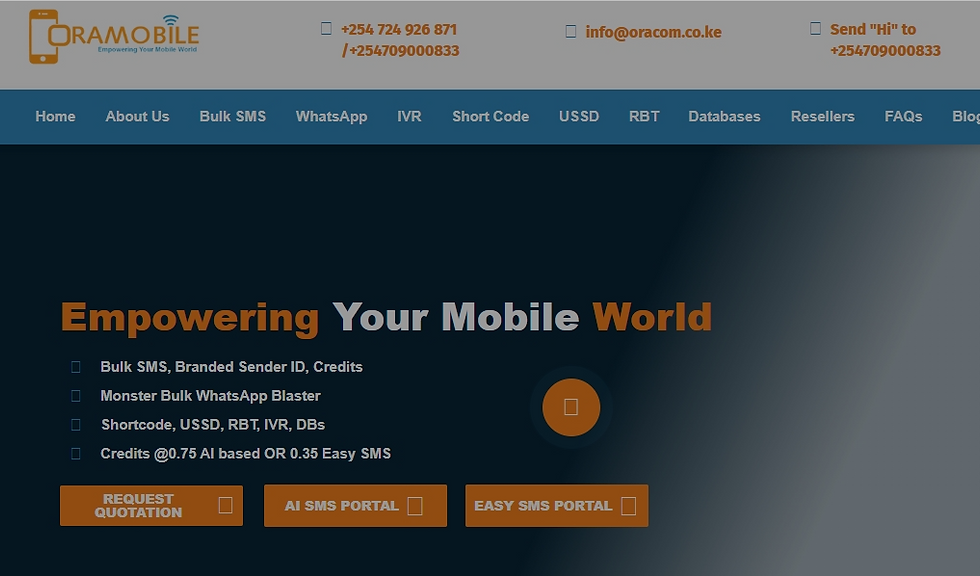Go to the About Us page

(x=138, y=117)
